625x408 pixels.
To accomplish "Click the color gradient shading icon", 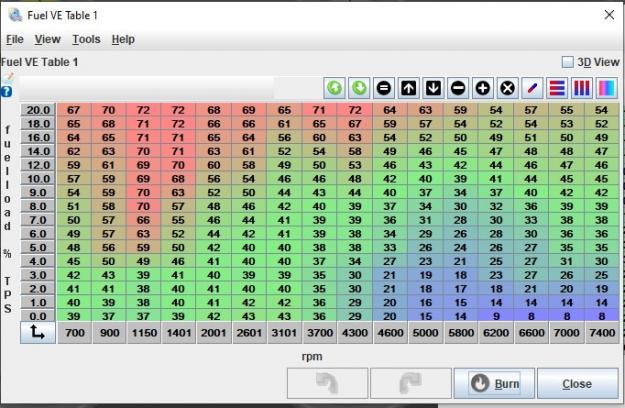I will tap(606, 88).
